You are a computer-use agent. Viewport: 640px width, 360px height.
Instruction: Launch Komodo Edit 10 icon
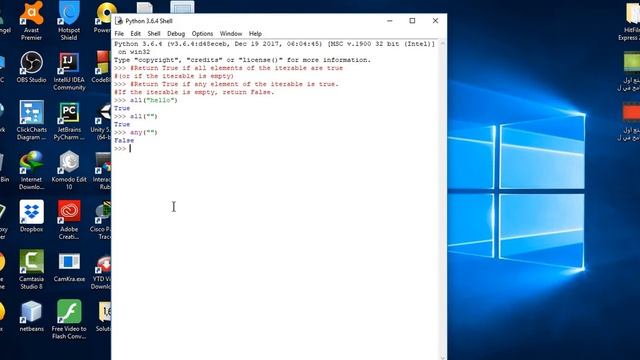(x=69, y=171)
